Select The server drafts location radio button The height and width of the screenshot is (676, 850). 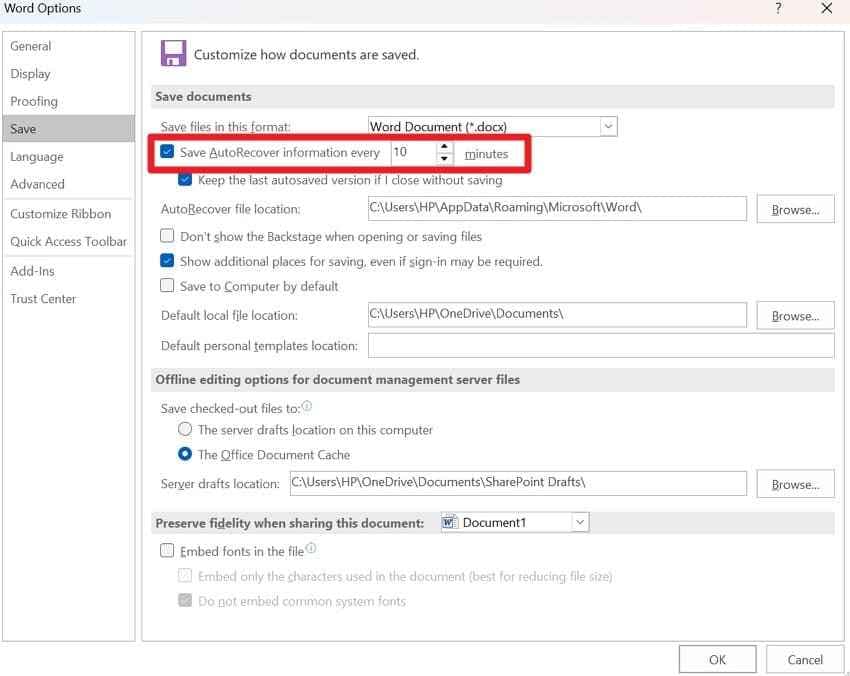click(185, 429)
